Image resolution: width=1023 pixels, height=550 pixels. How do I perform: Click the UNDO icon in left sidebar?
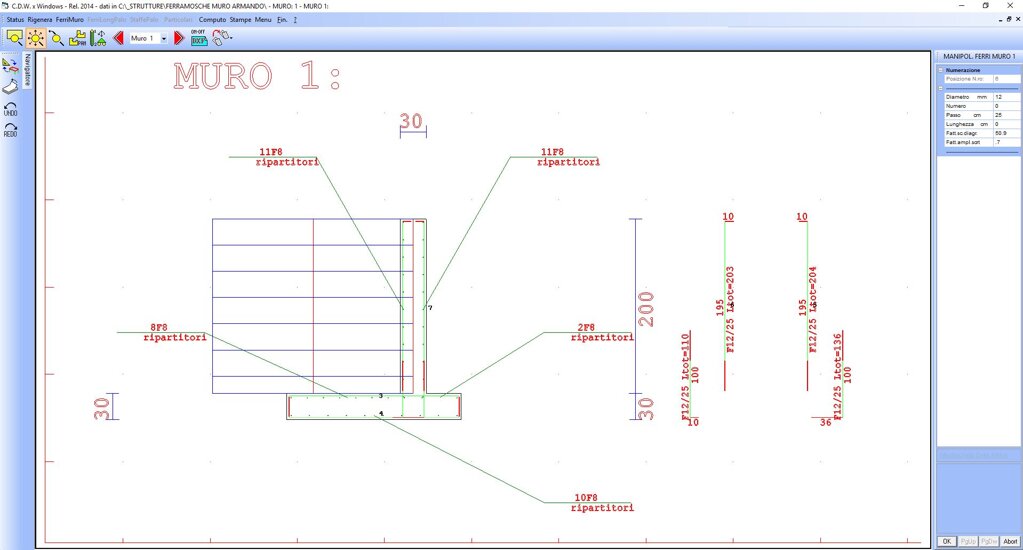(11, 108)
